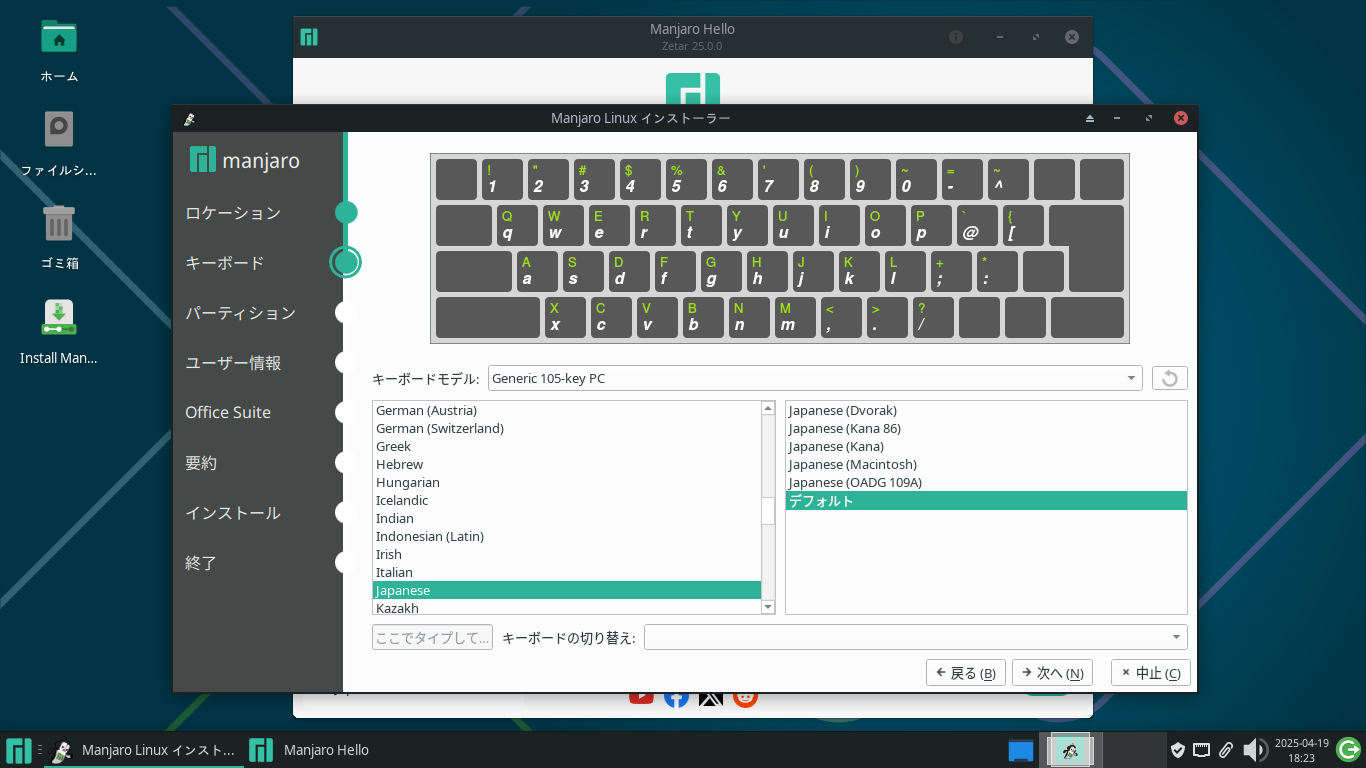Choose Italian in the layout list

coord(567,572)
